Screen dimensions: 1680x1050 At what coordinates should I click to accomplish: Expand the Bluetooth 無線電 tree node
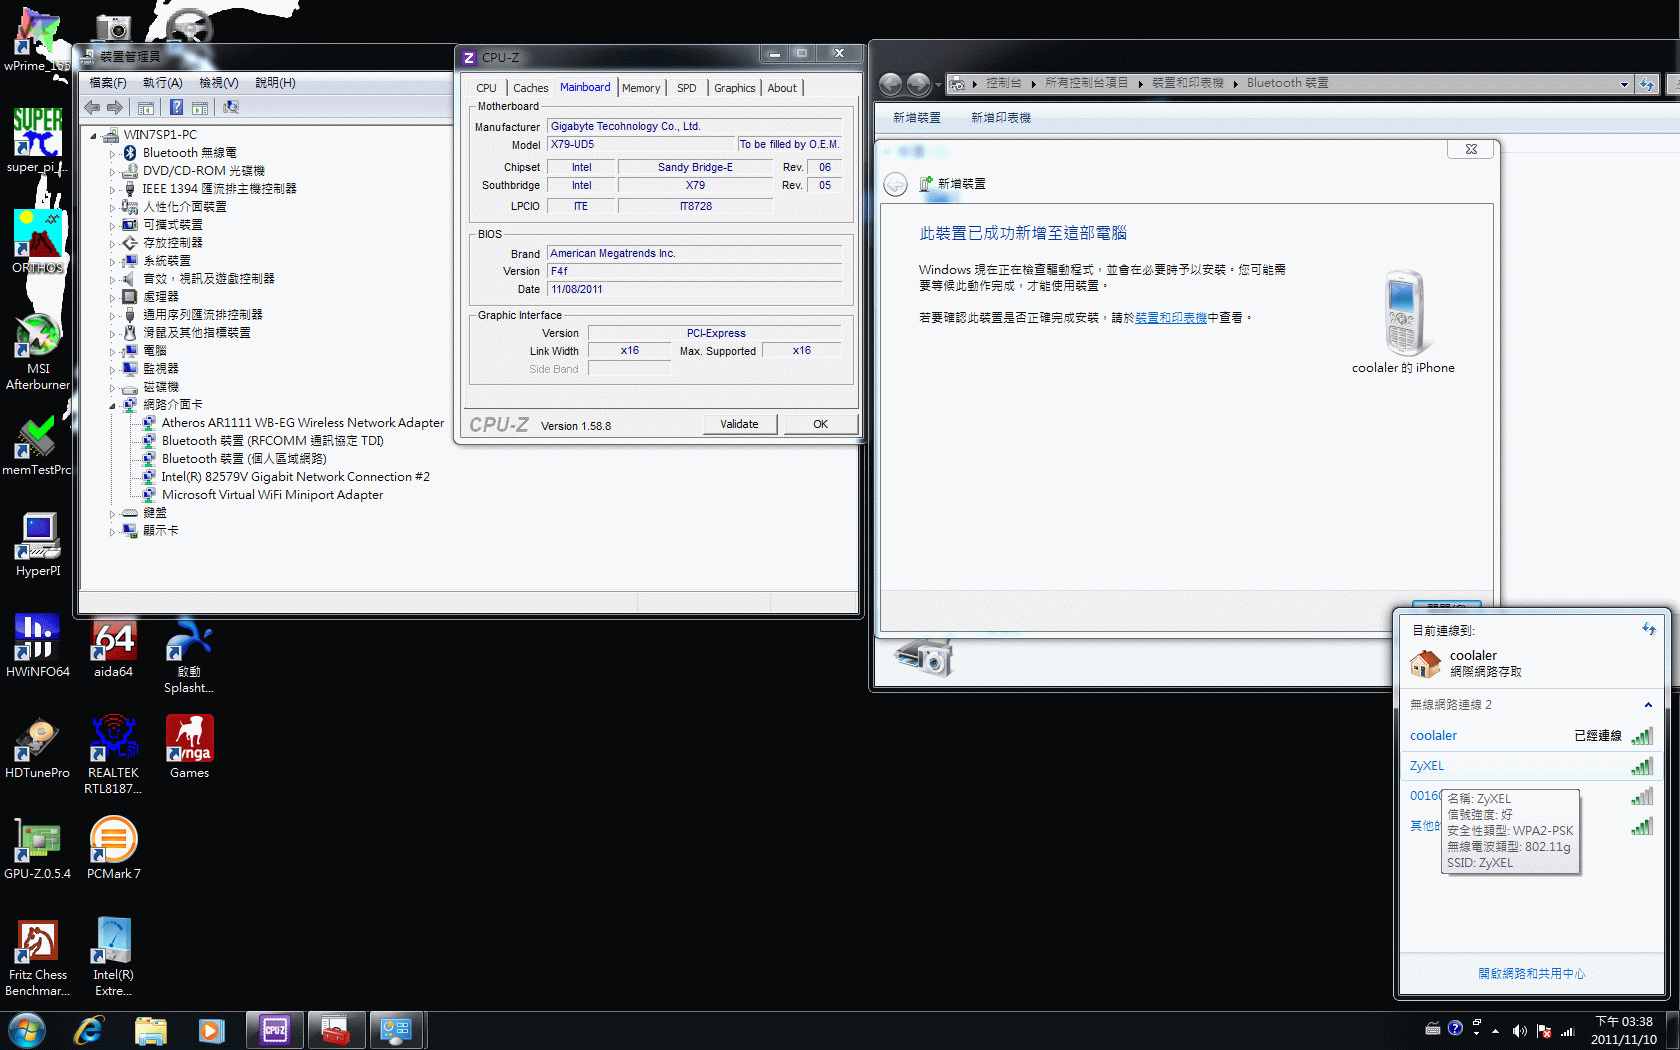(112, 154)
